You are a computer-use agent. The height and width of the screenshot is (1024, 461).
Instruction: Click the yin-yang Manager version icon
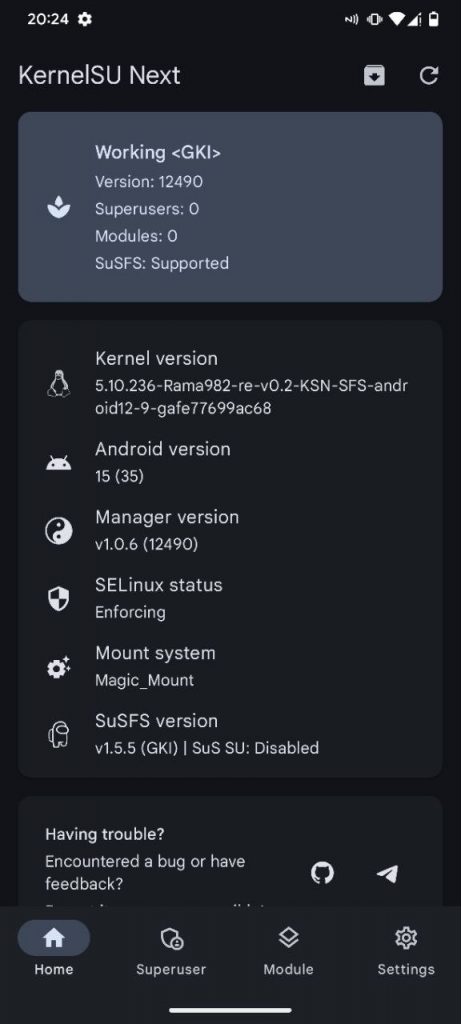tap(59, 530)
